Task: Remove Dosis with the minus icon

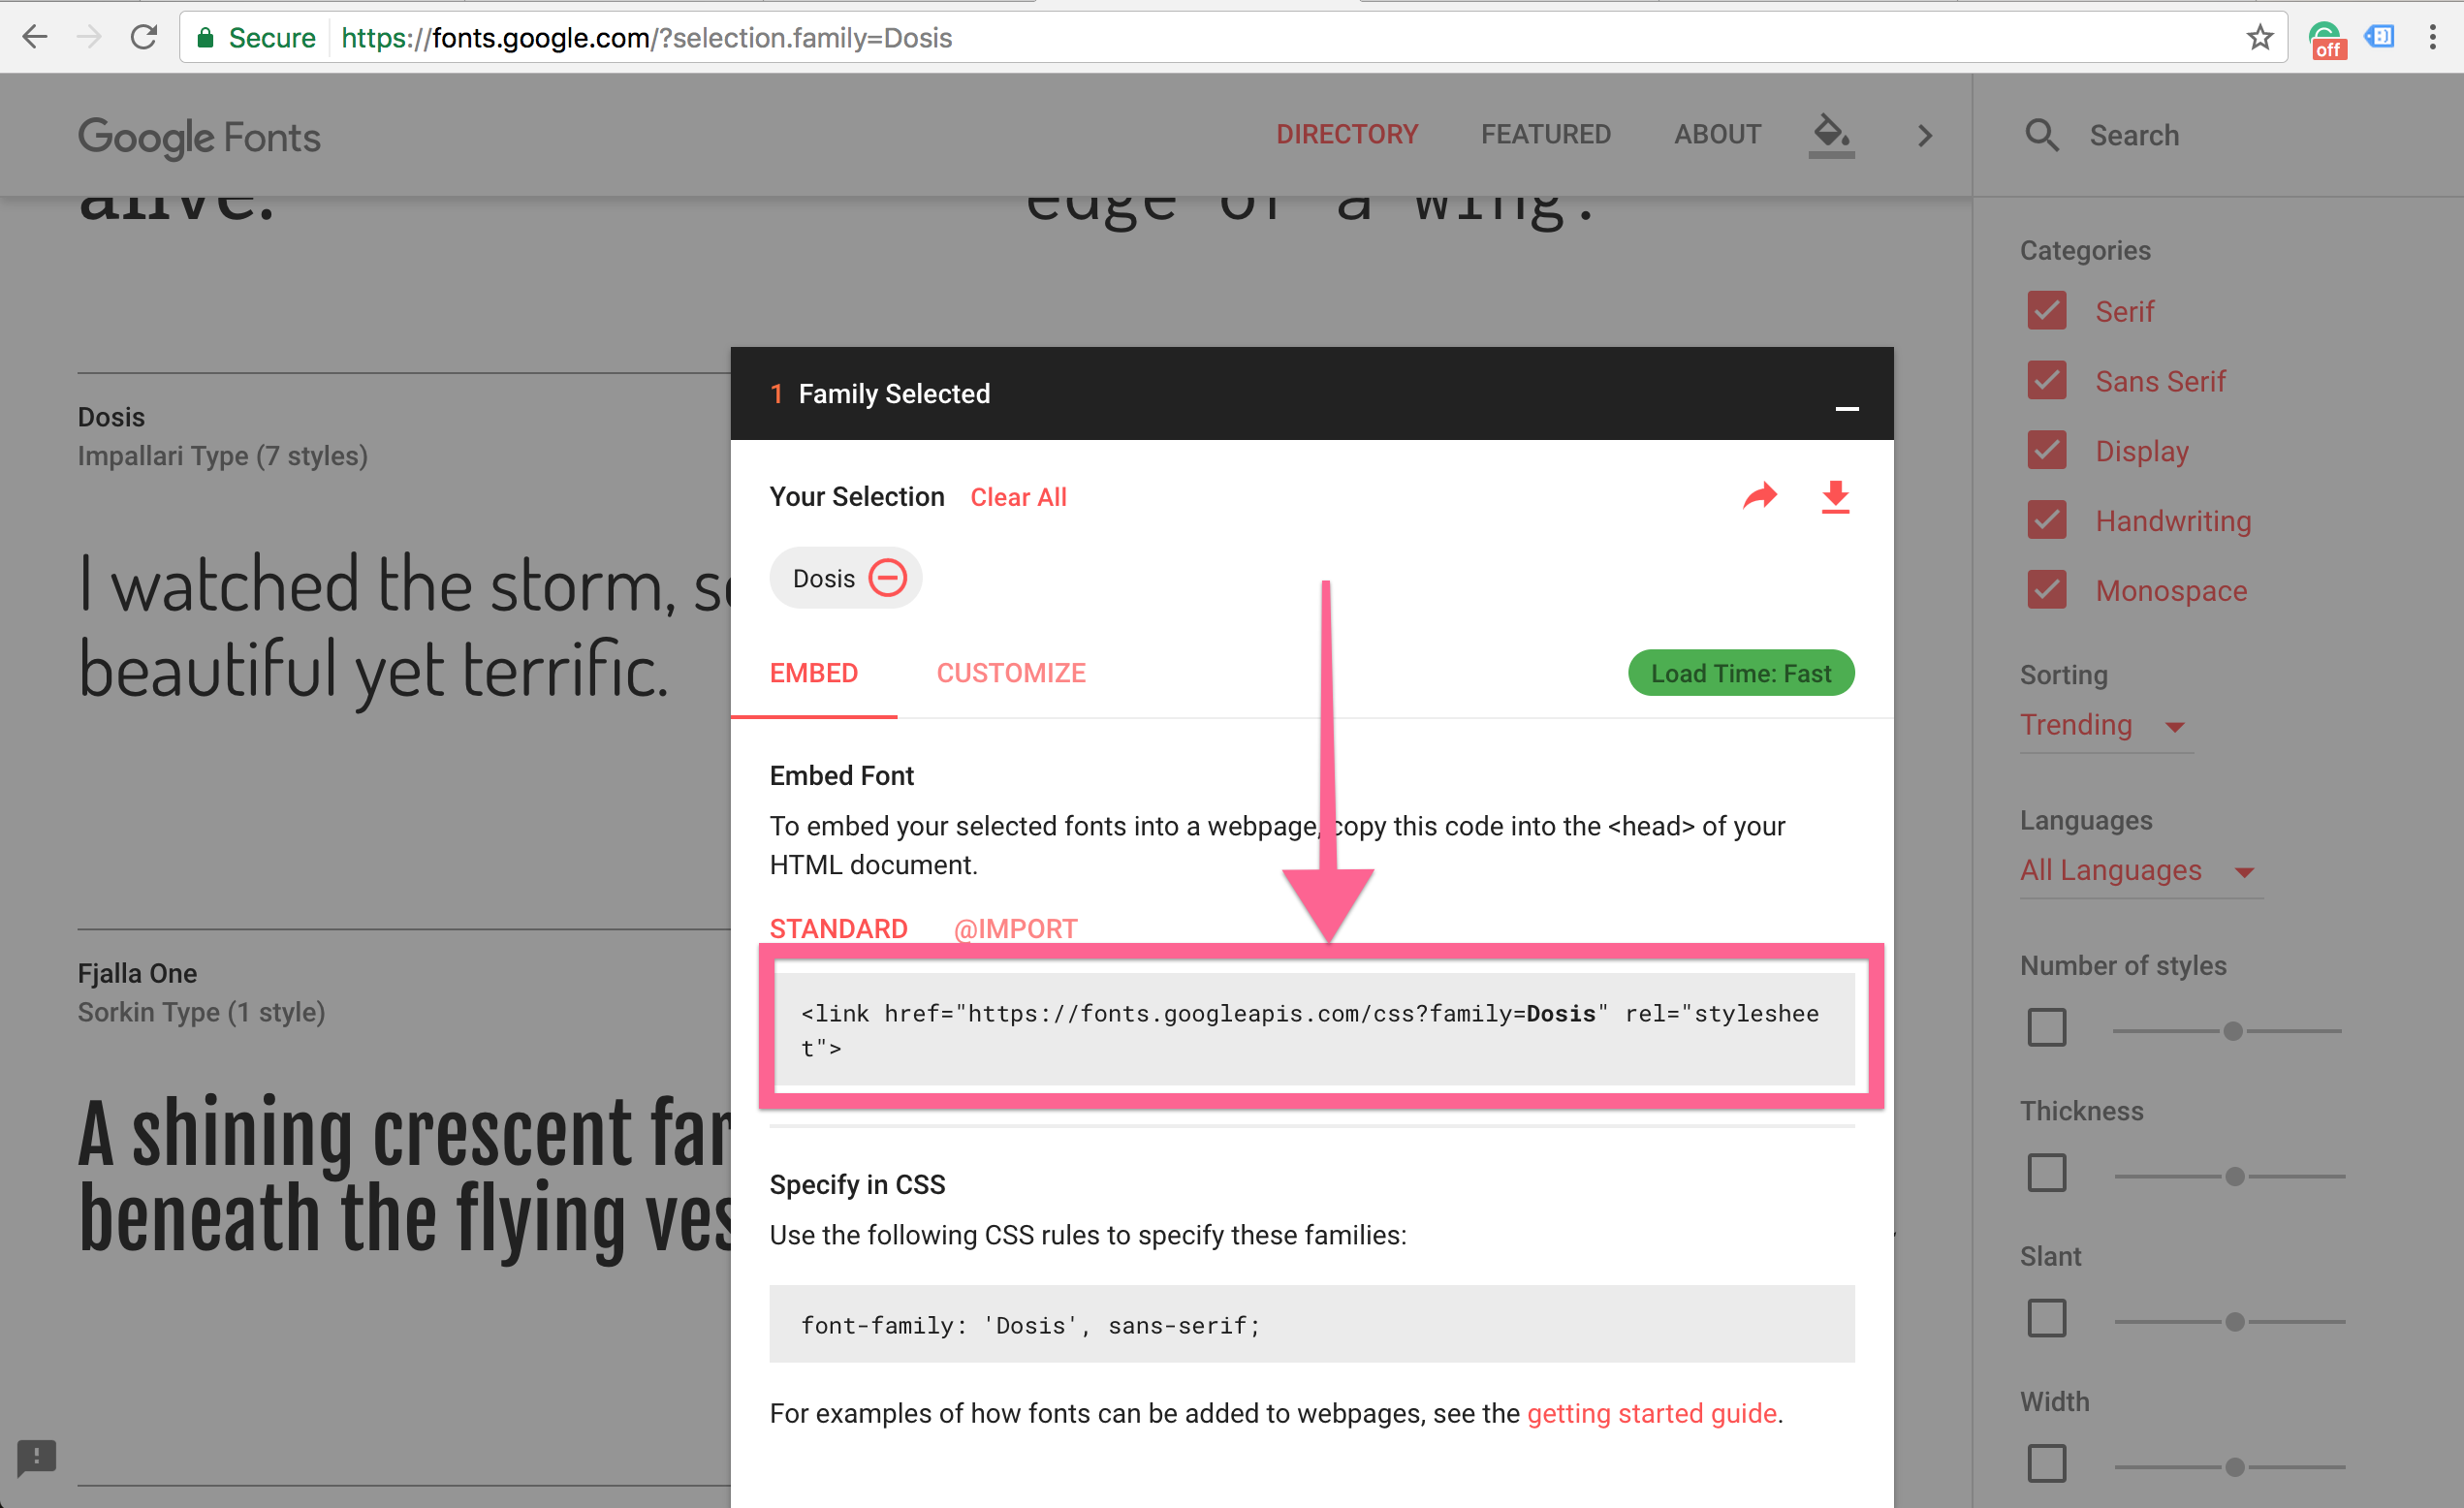Action: (x=887, y=578)
